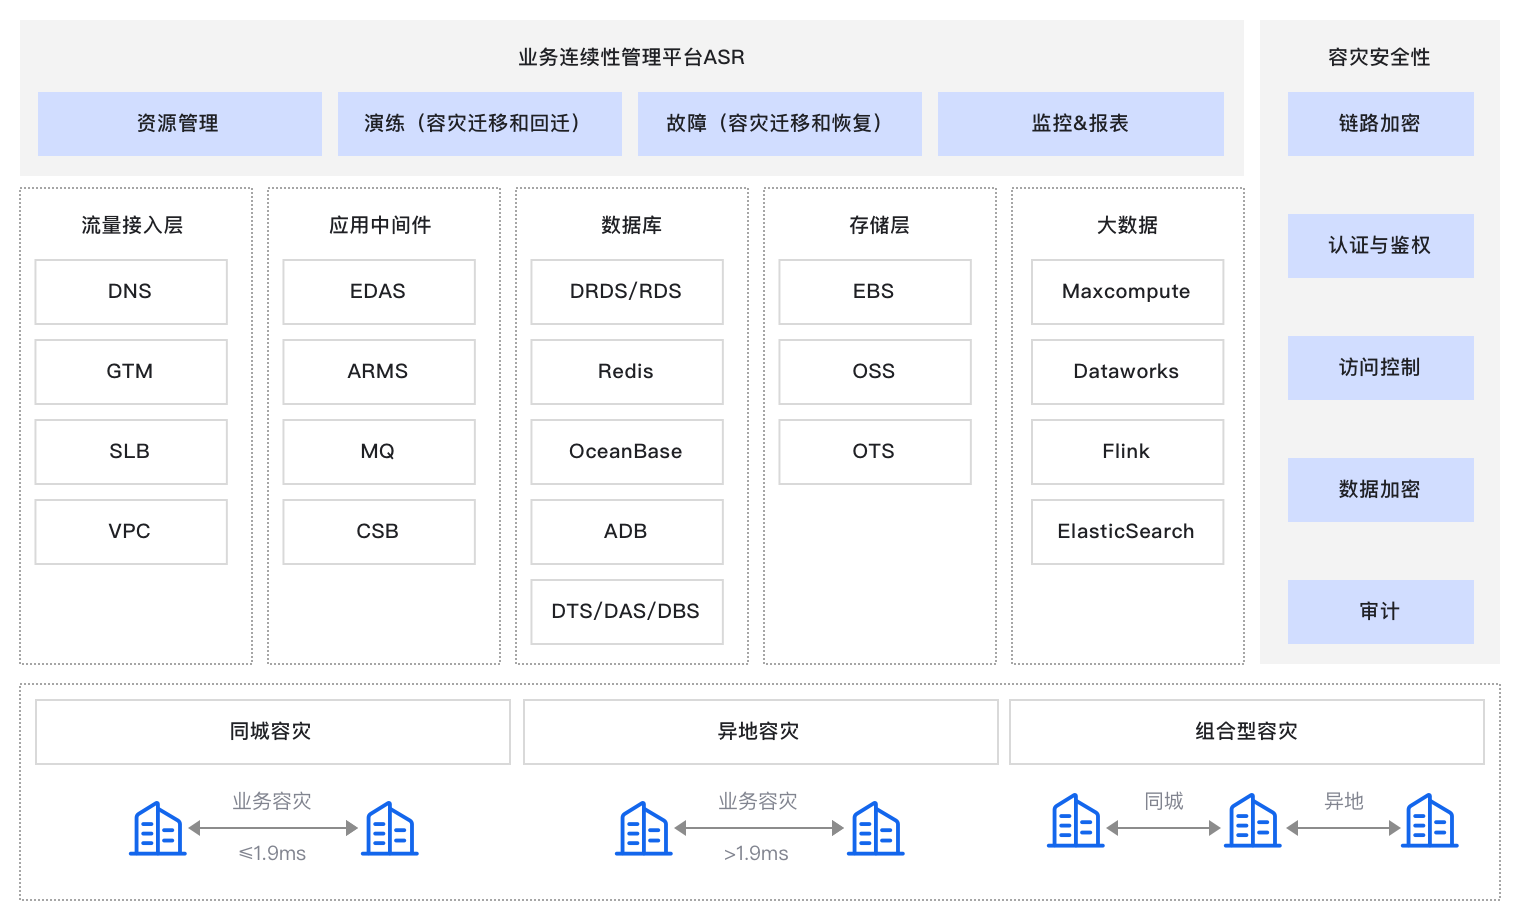Select the 访问控制 box
The width and height of the screenshot is (1520, 920).
click(x=1381, y=368)
